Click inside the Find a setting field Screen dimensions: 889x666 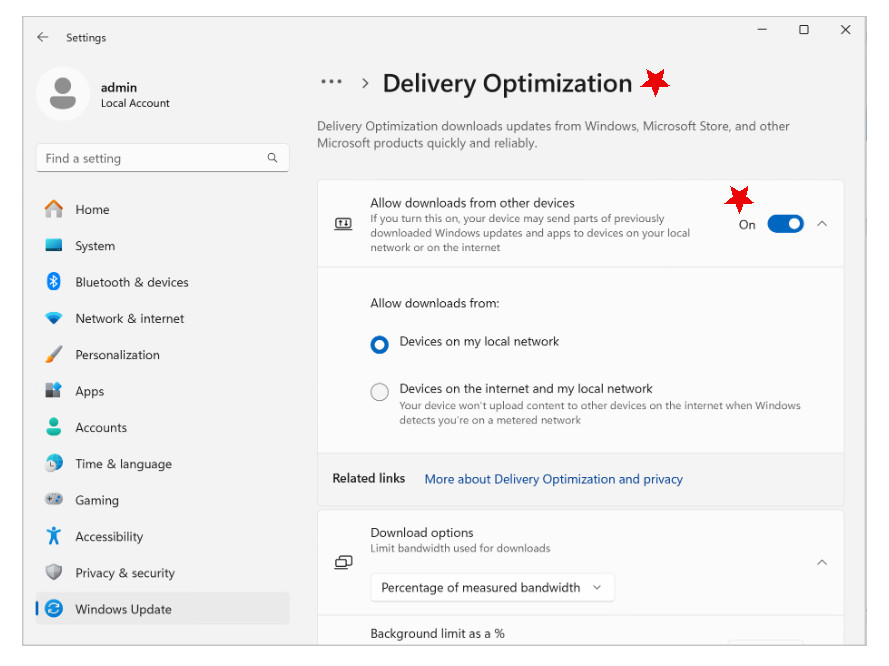point(150,158)
